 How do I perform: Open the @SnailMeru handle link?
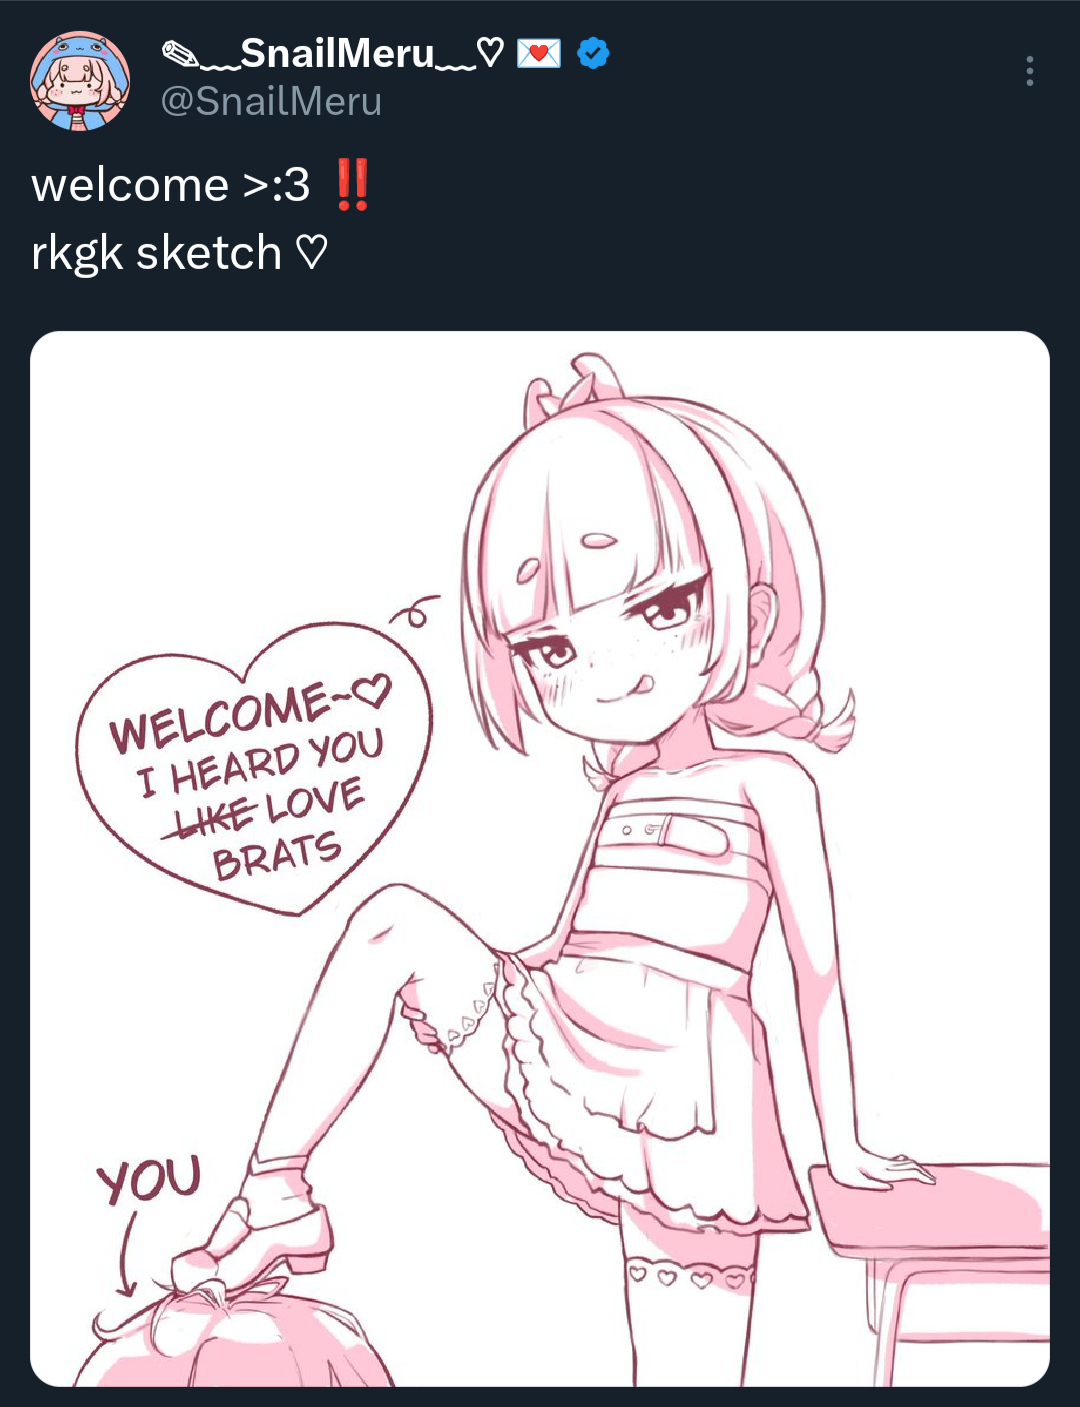pos(271,102)
